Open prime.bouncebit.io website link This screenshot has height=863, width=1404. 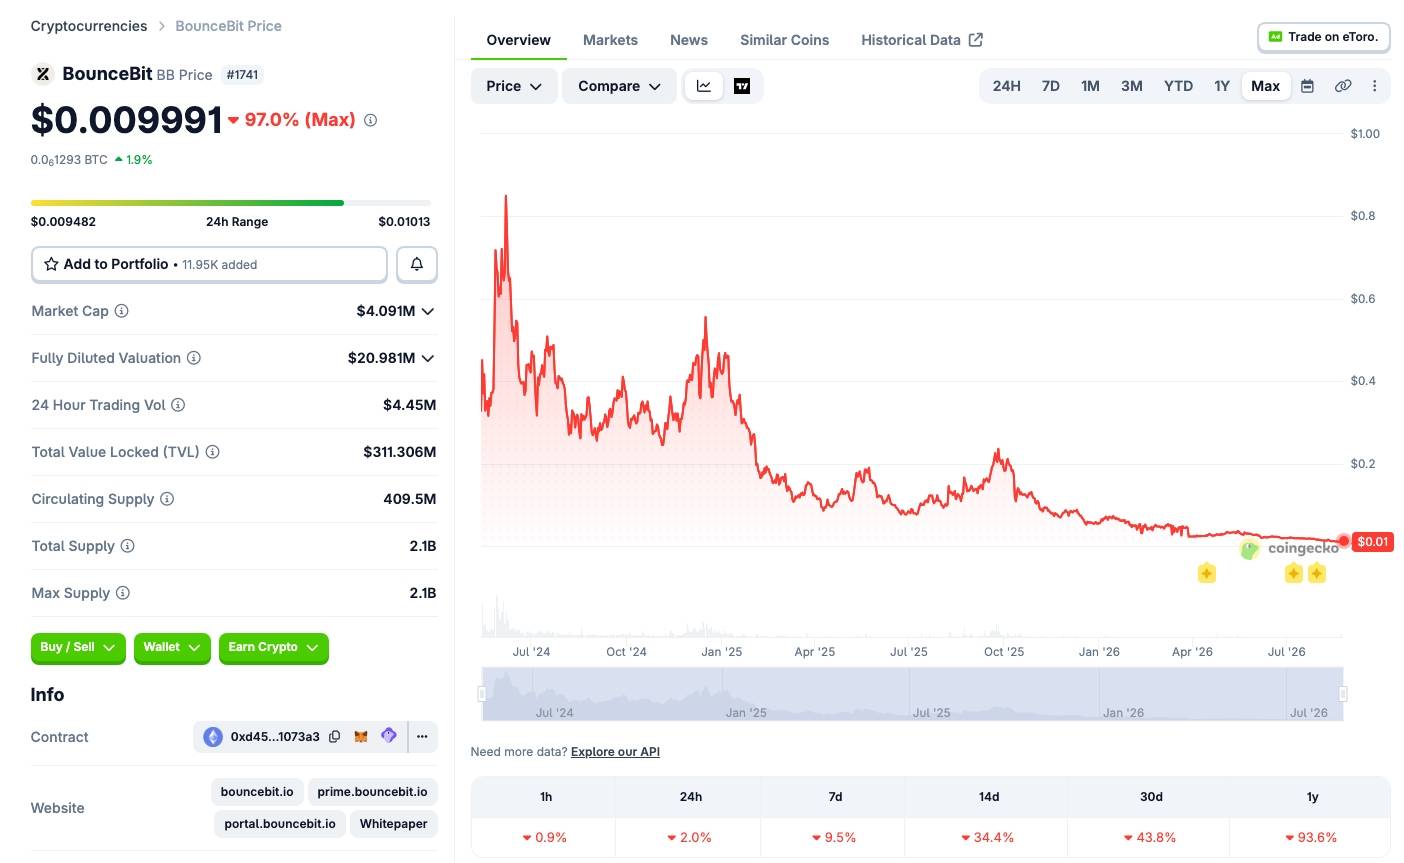coord(372,792)
